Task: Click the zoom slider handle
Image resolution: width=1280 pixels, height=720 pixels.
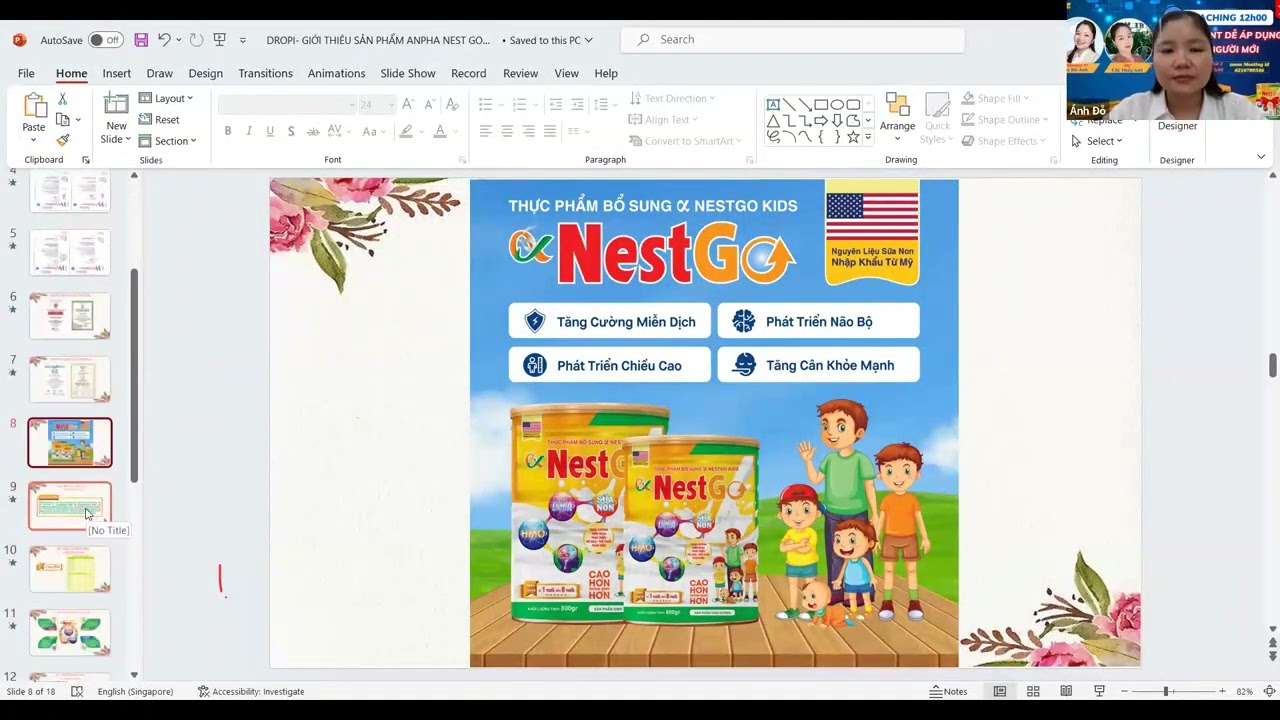Action: point(1165,691)
